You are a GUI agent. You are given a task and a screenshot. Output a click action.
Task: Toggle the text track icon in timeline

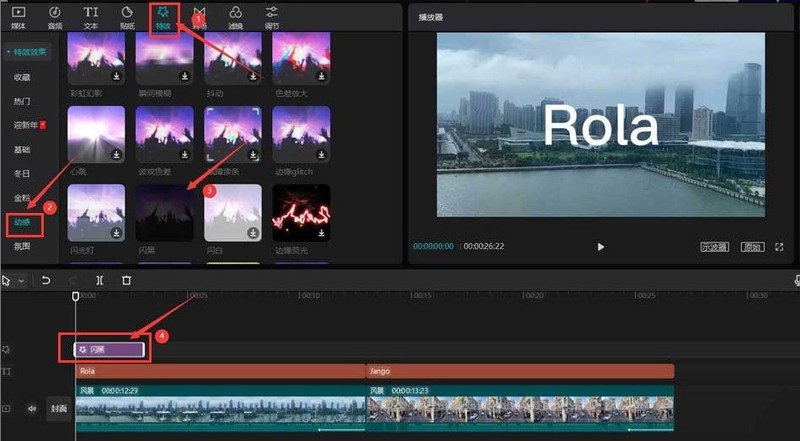tap(8, 371)
